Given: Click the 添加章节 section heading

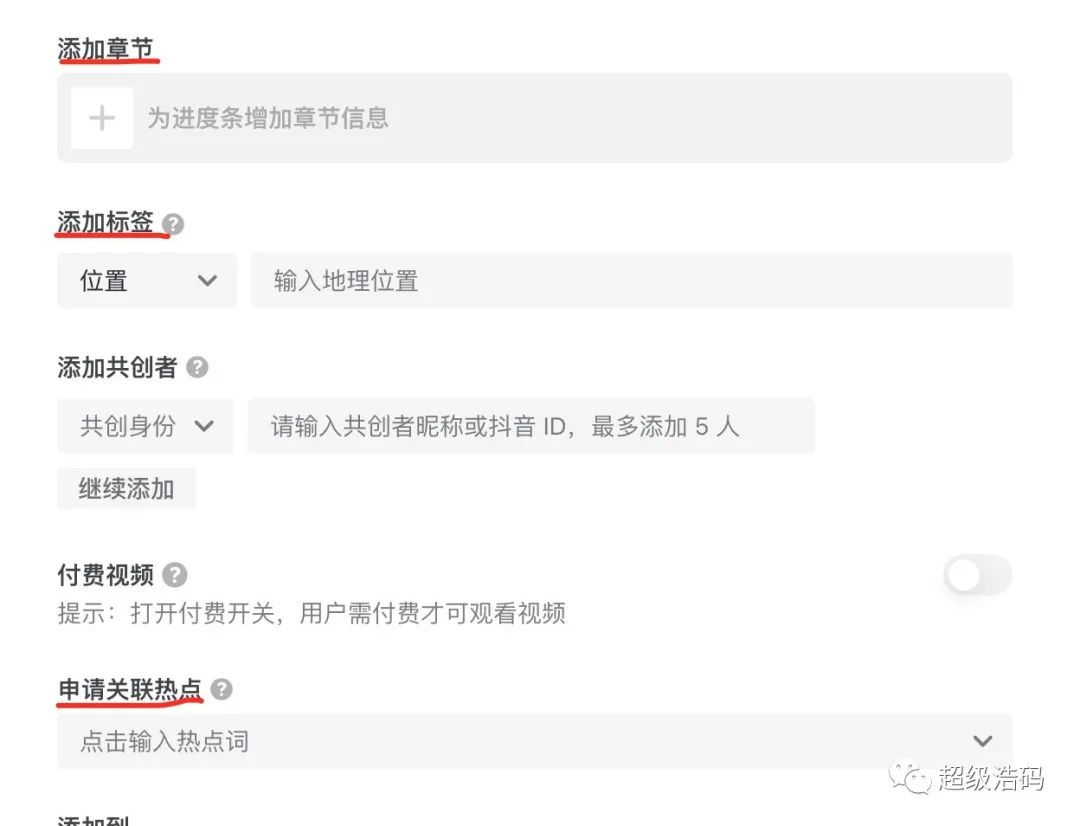Looking at the screenshot, I should tap(106, 48).
